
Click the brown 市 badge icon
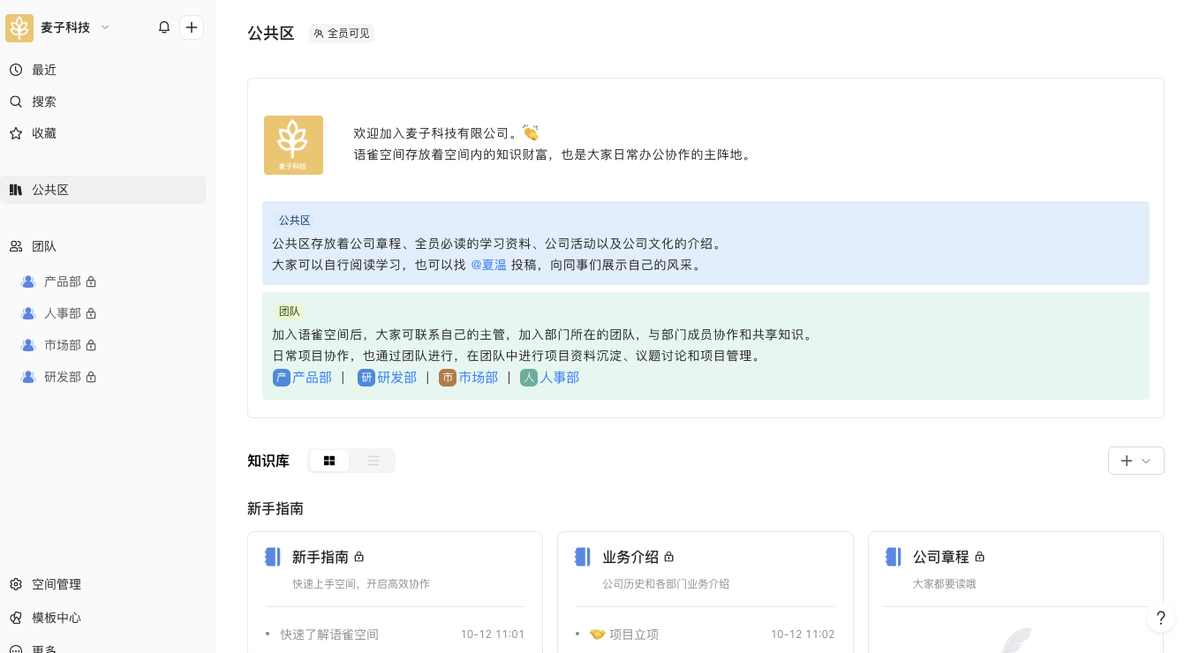click(x=447, y=378)
